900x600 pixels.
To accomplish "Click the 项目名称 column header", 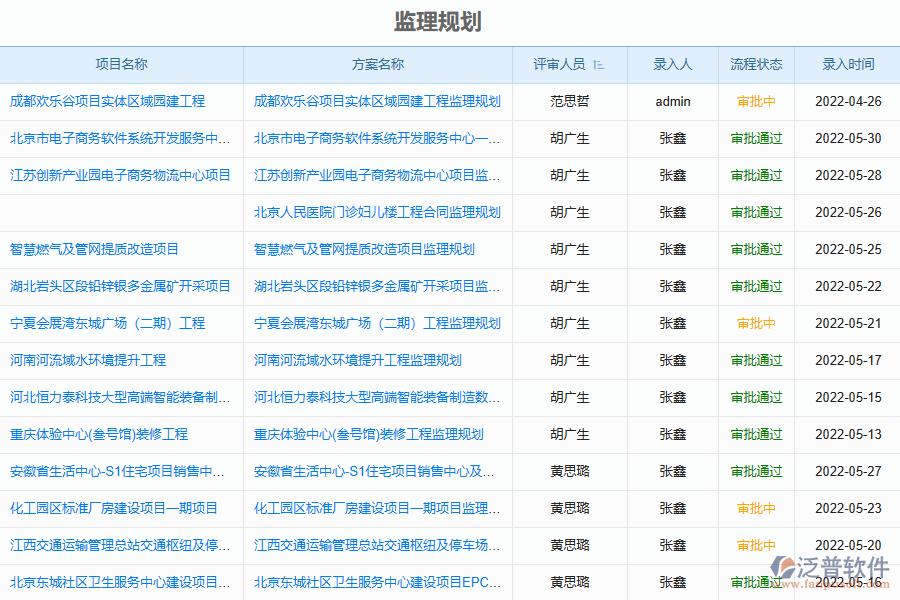I will pos(121,64).
